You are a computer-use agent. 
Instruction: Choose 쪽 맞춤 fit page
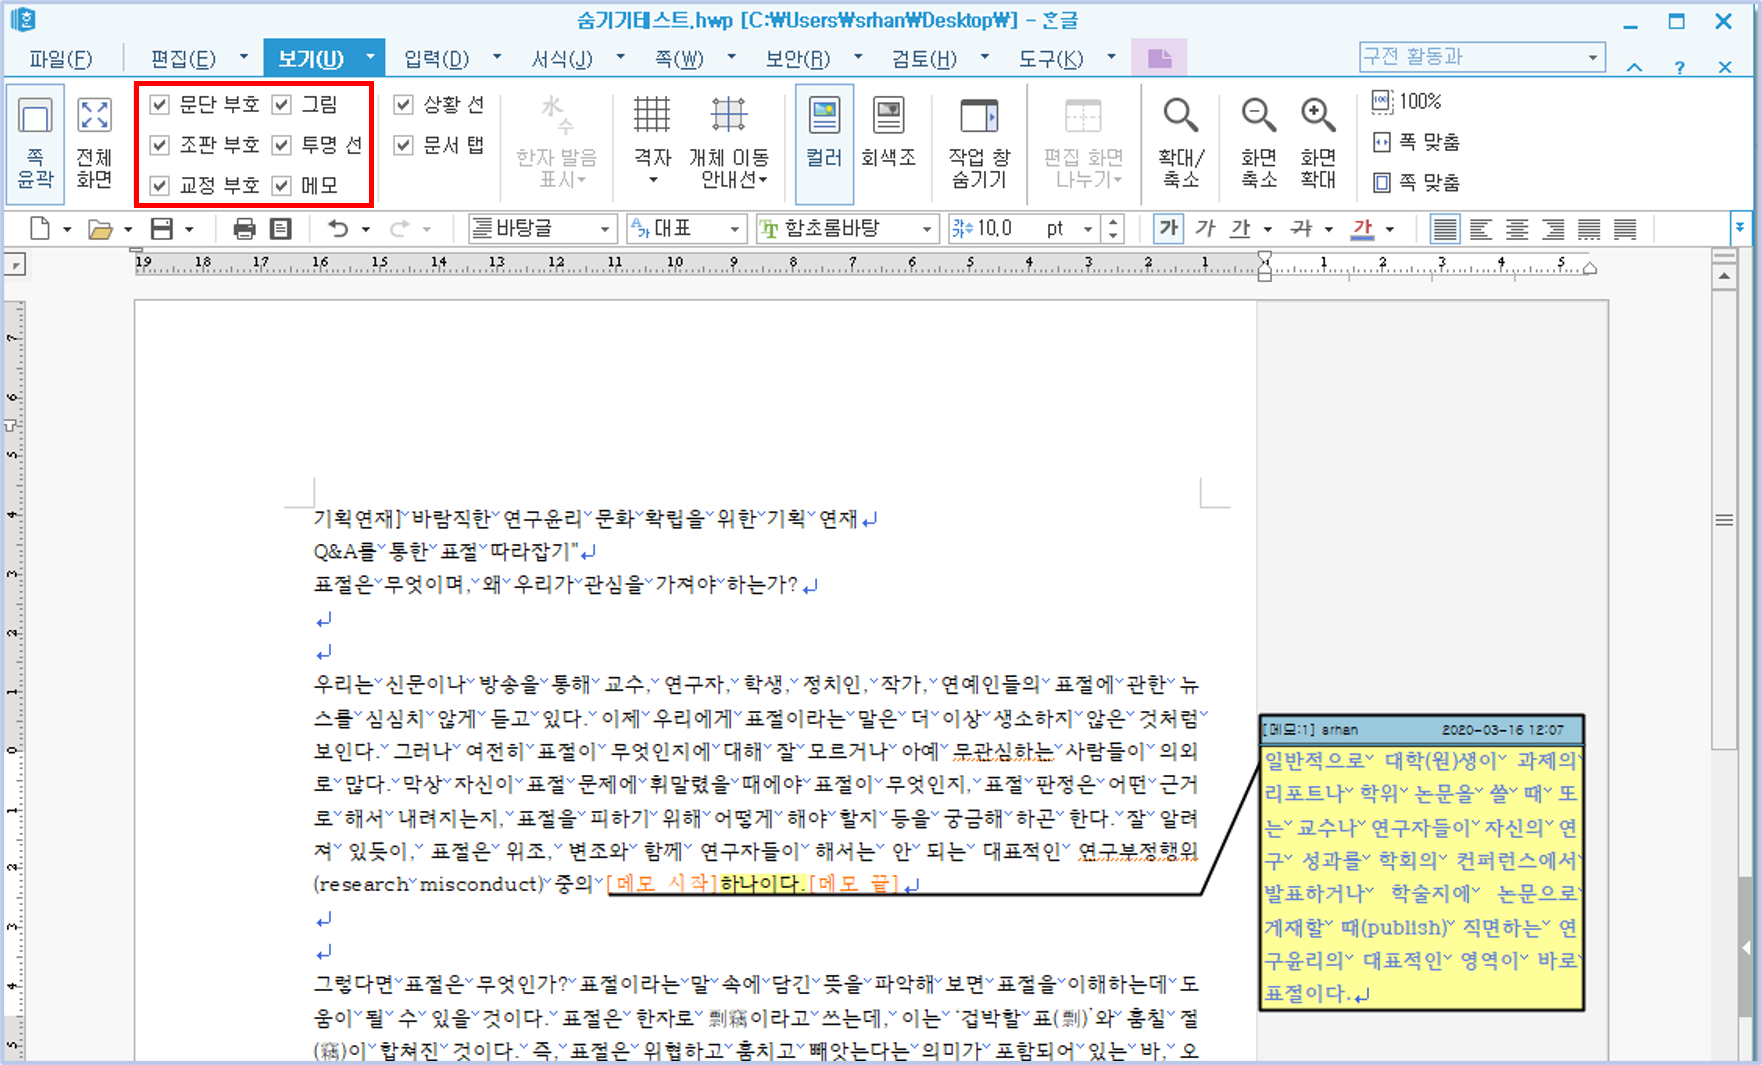coord(1415,183)
